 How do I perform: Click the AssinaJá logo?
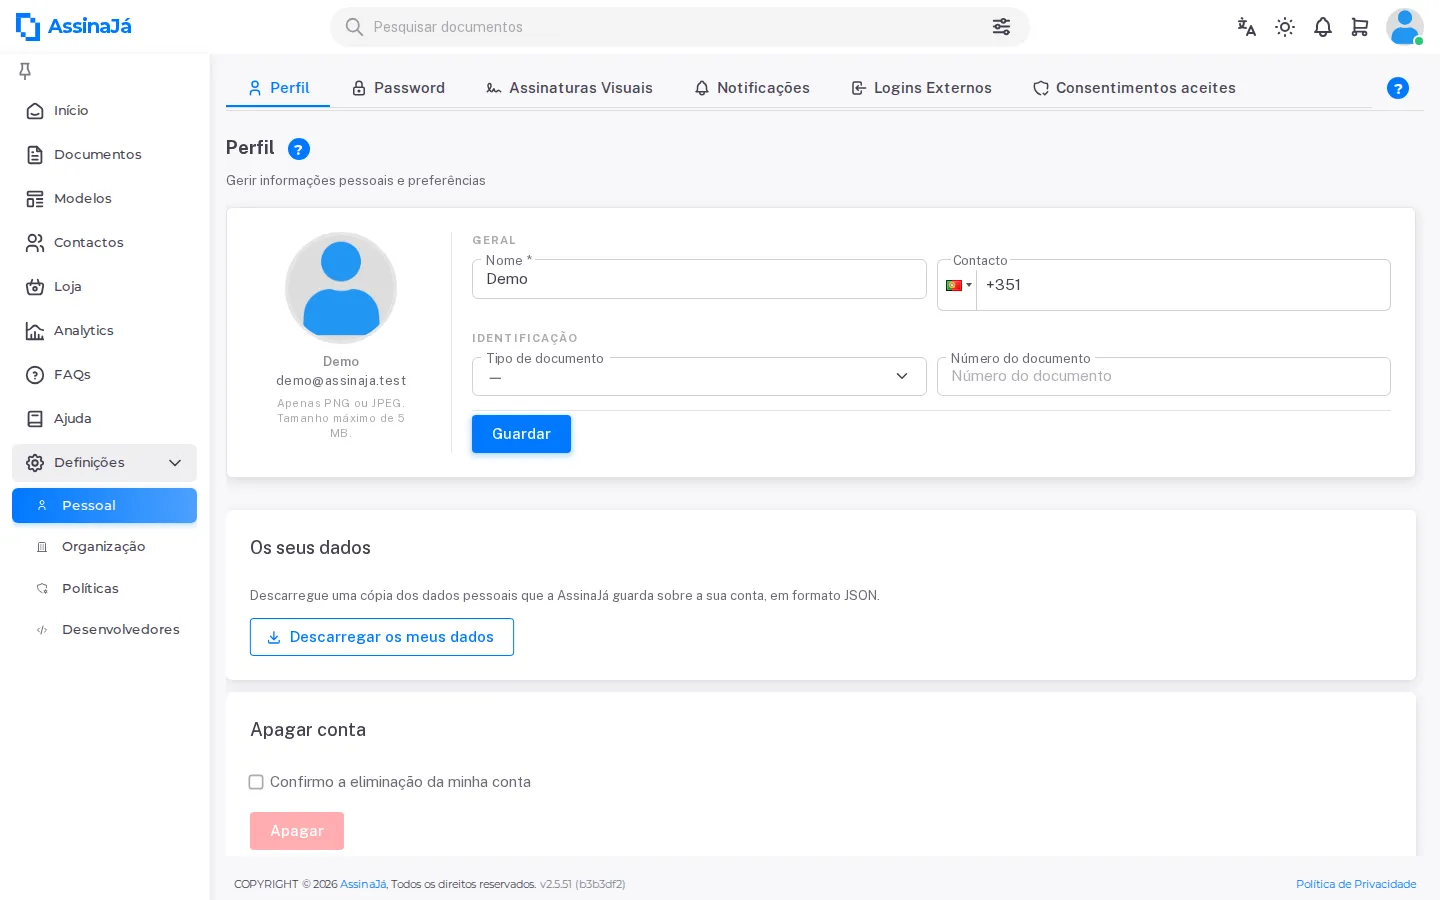click(x=74, y=27)
